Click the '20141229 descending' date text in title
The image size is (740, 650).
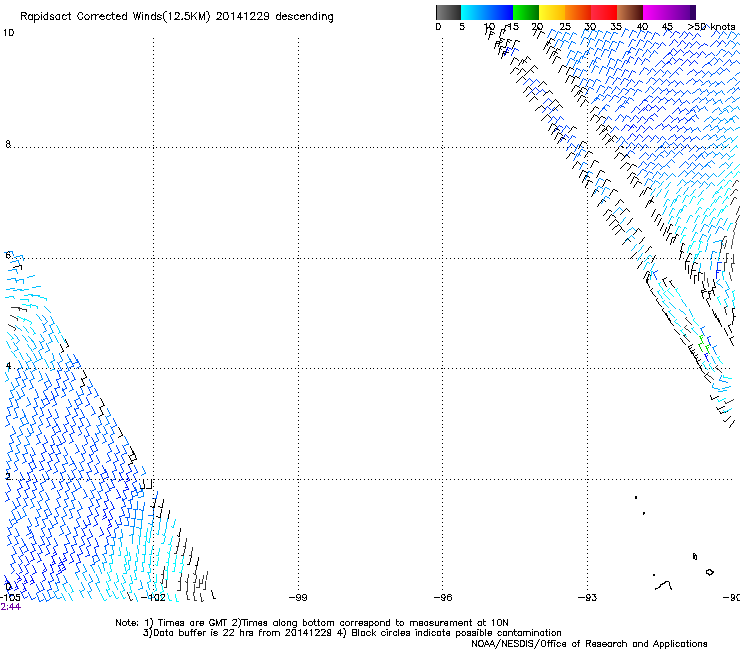point(274,17)
